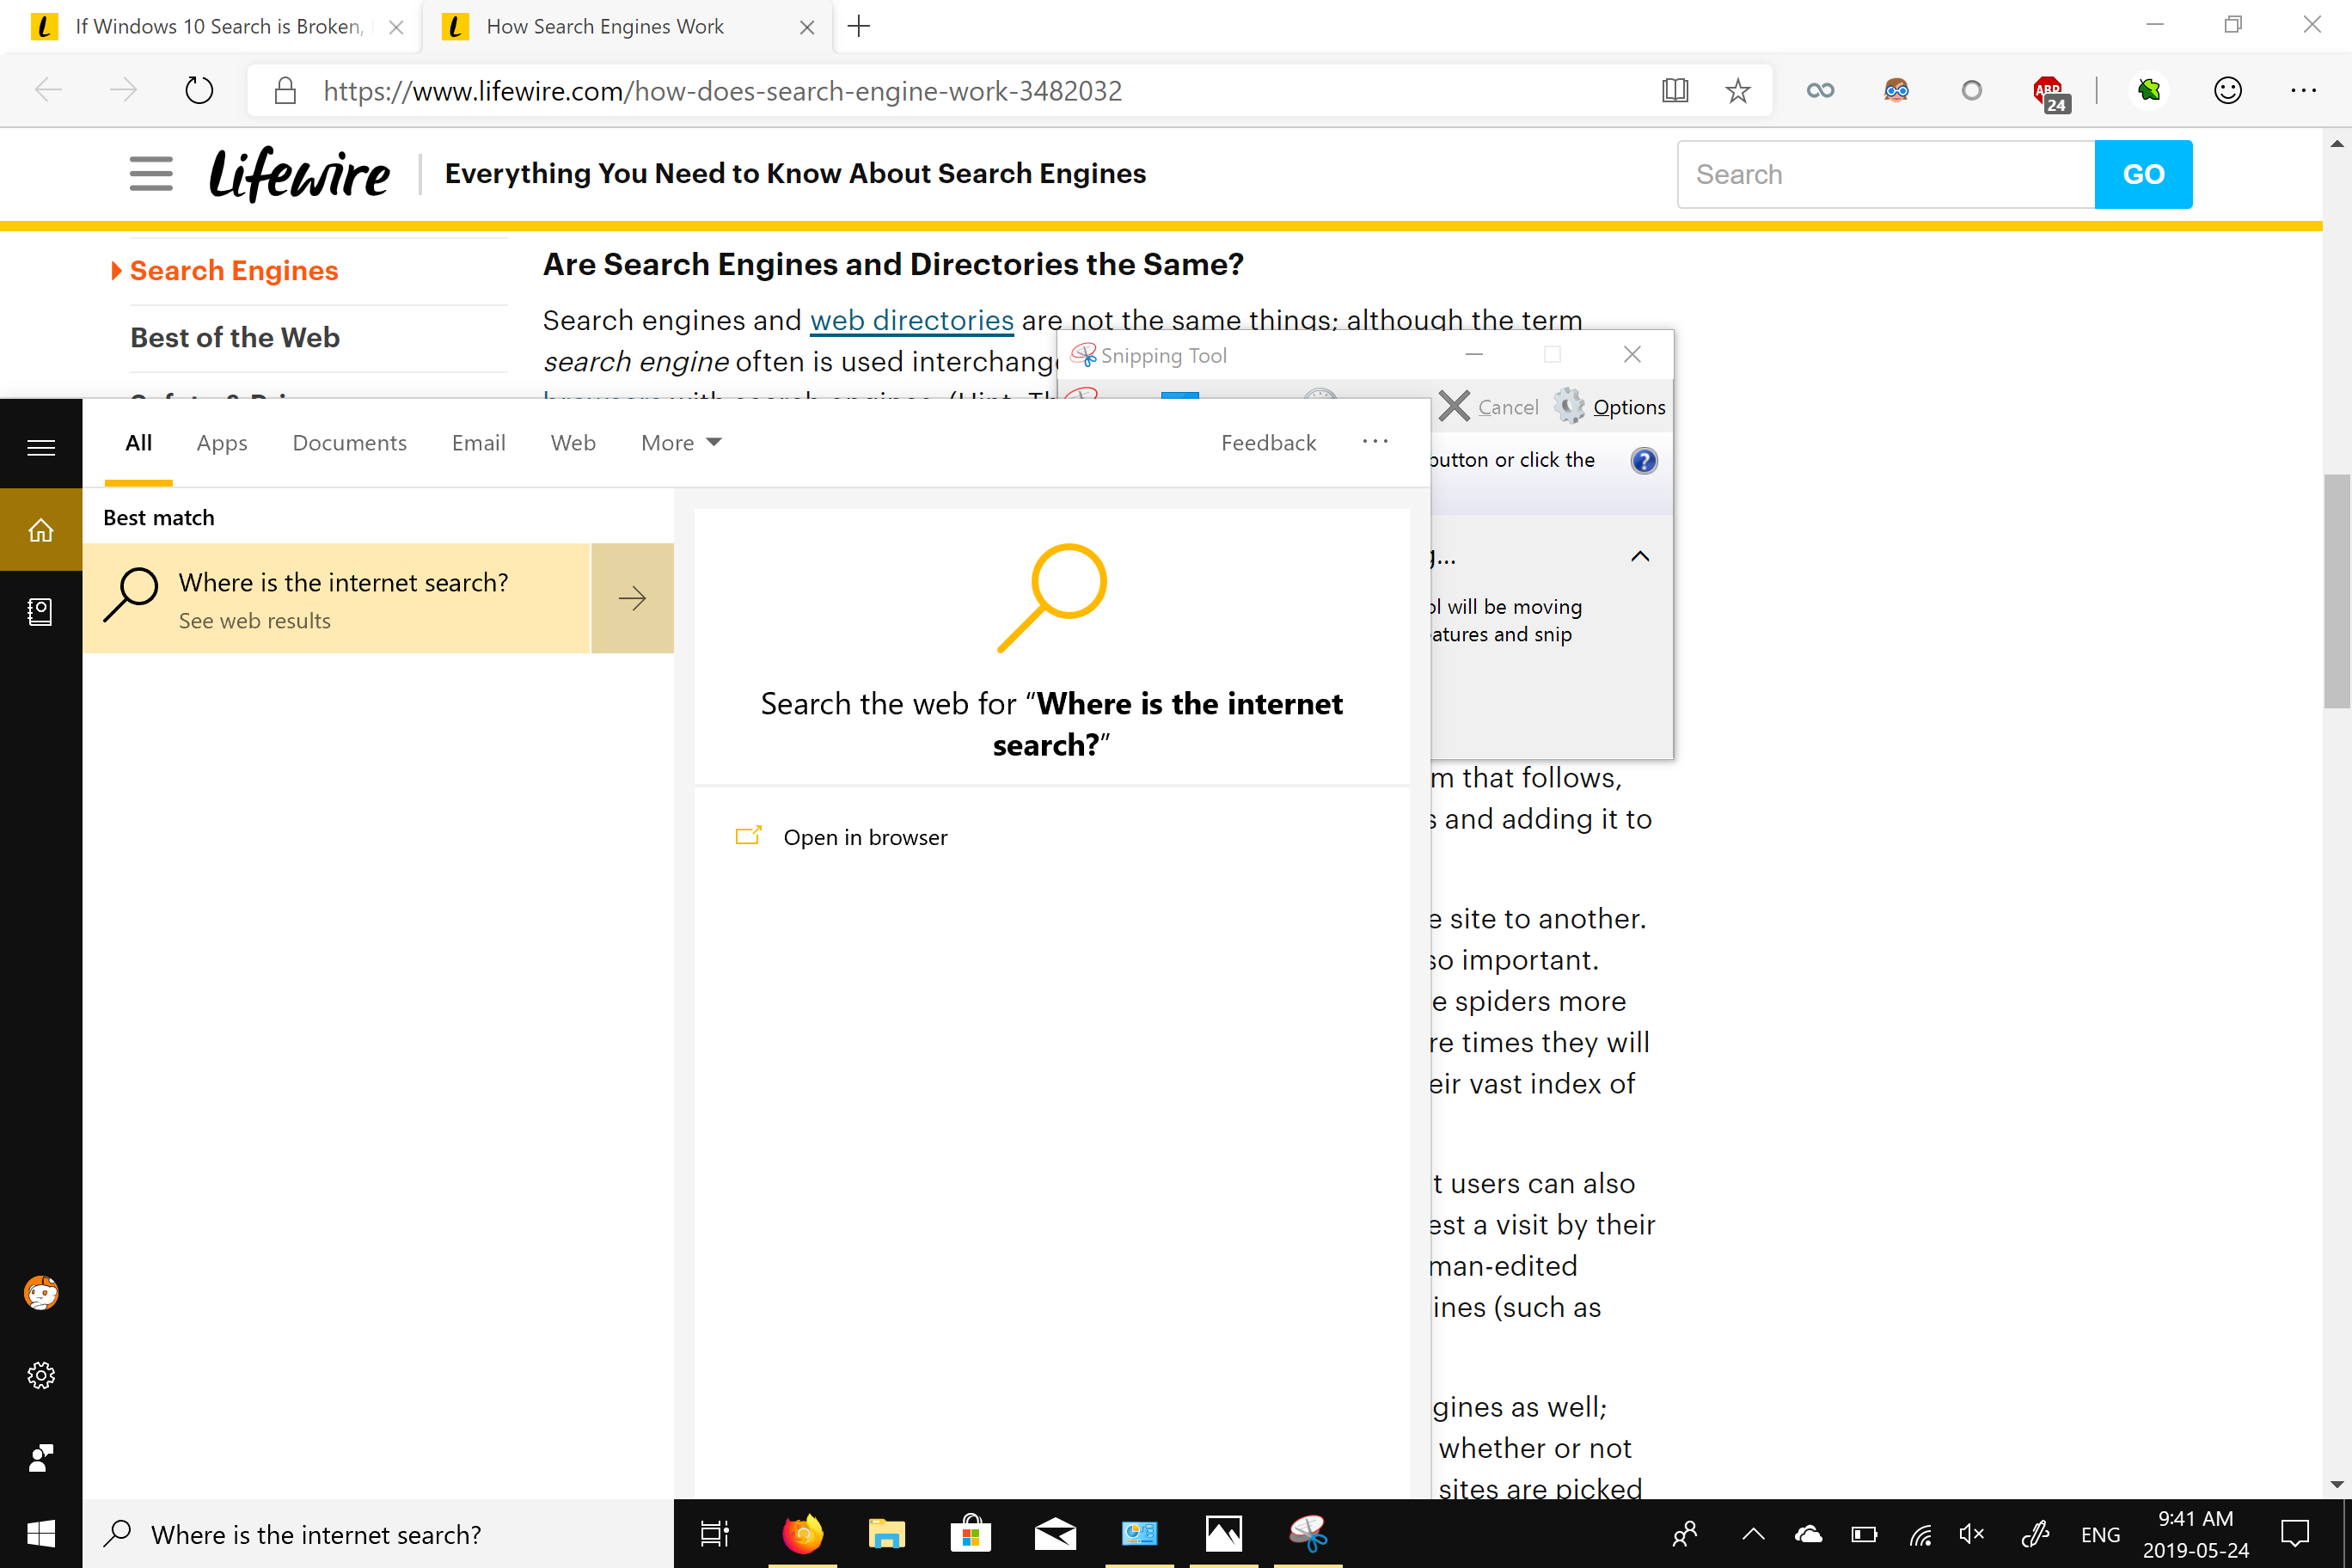Click Lifewire hamburger menu icon
Image resolution: width=2352 pixels, height=1568 pixels.
151,174
